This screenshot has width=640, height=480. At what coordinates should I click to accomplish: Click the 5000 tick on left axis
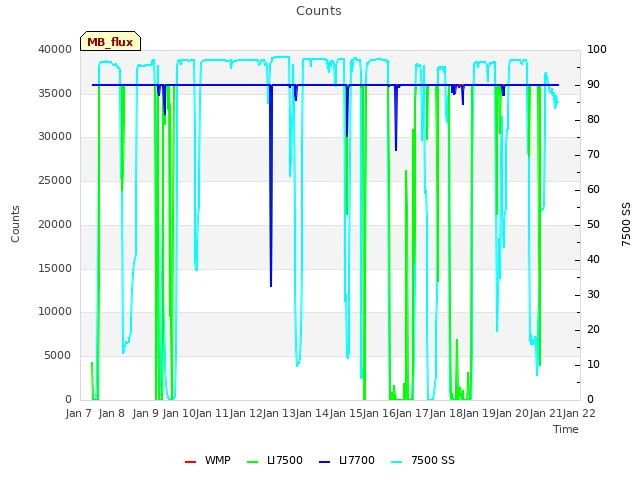[x=58, y=356]
